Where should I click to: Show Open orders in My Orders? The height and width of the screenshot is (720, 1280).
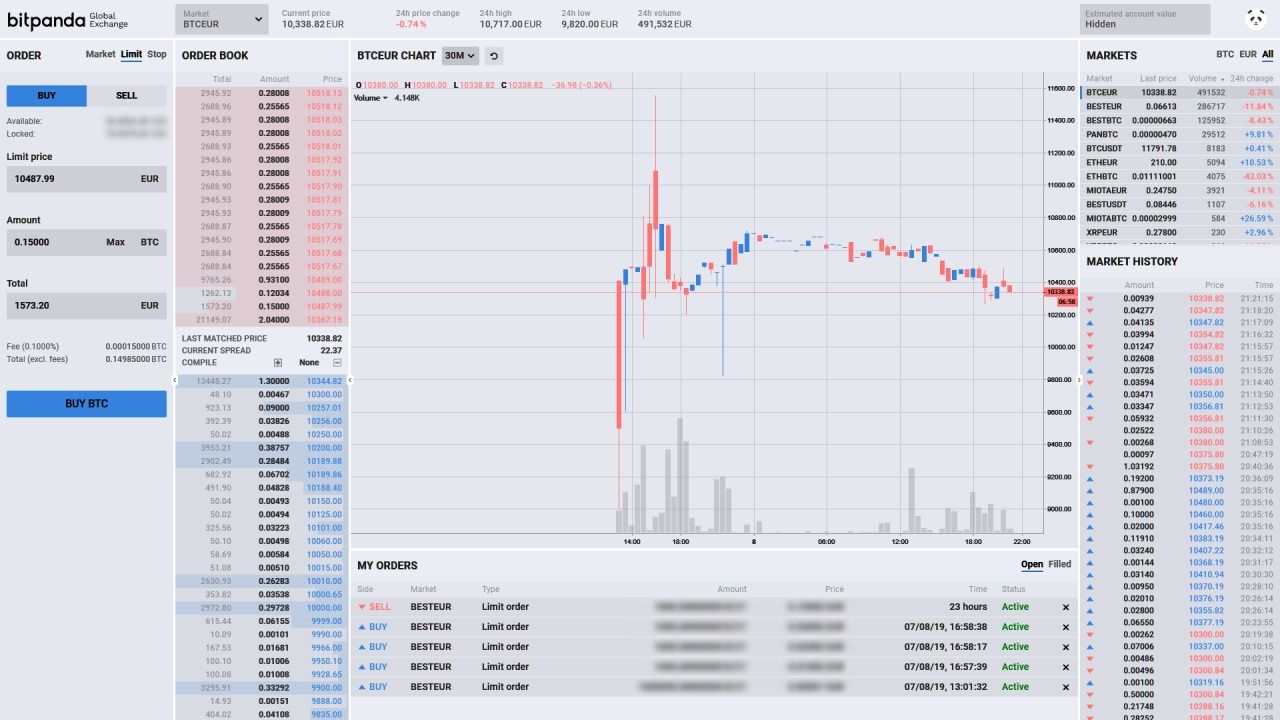point(1032,565)
